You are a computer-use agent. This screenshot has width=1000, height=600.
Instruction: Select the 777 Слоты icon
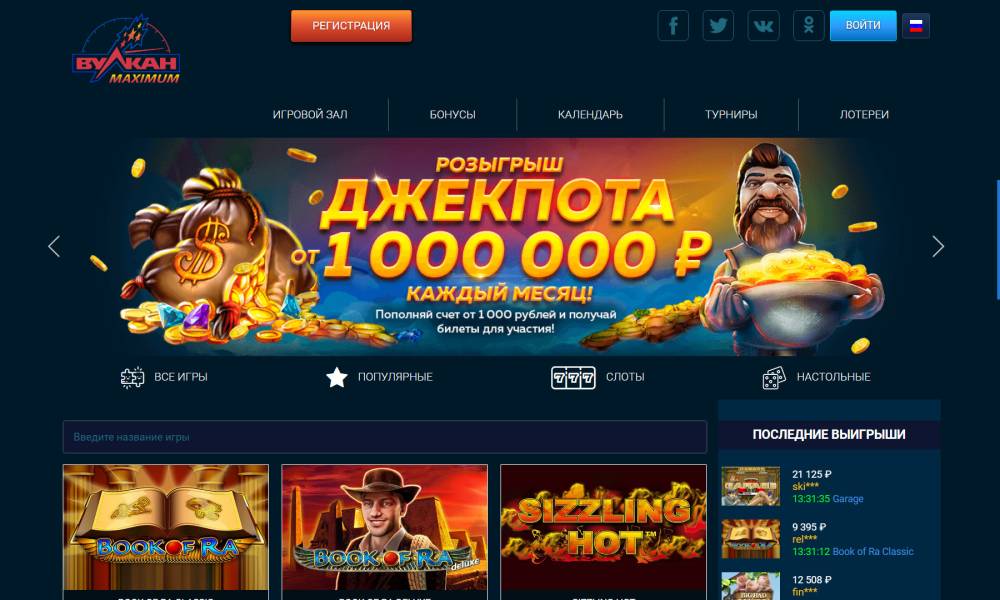click(x=573, y=377)
